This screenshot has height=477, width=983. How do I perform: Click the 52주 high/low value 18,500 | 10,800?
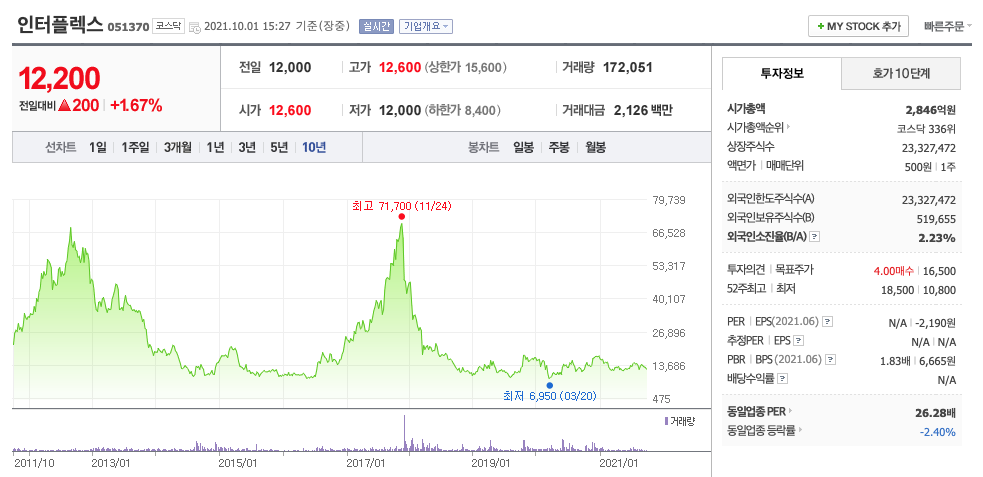(x=920, y=290)
